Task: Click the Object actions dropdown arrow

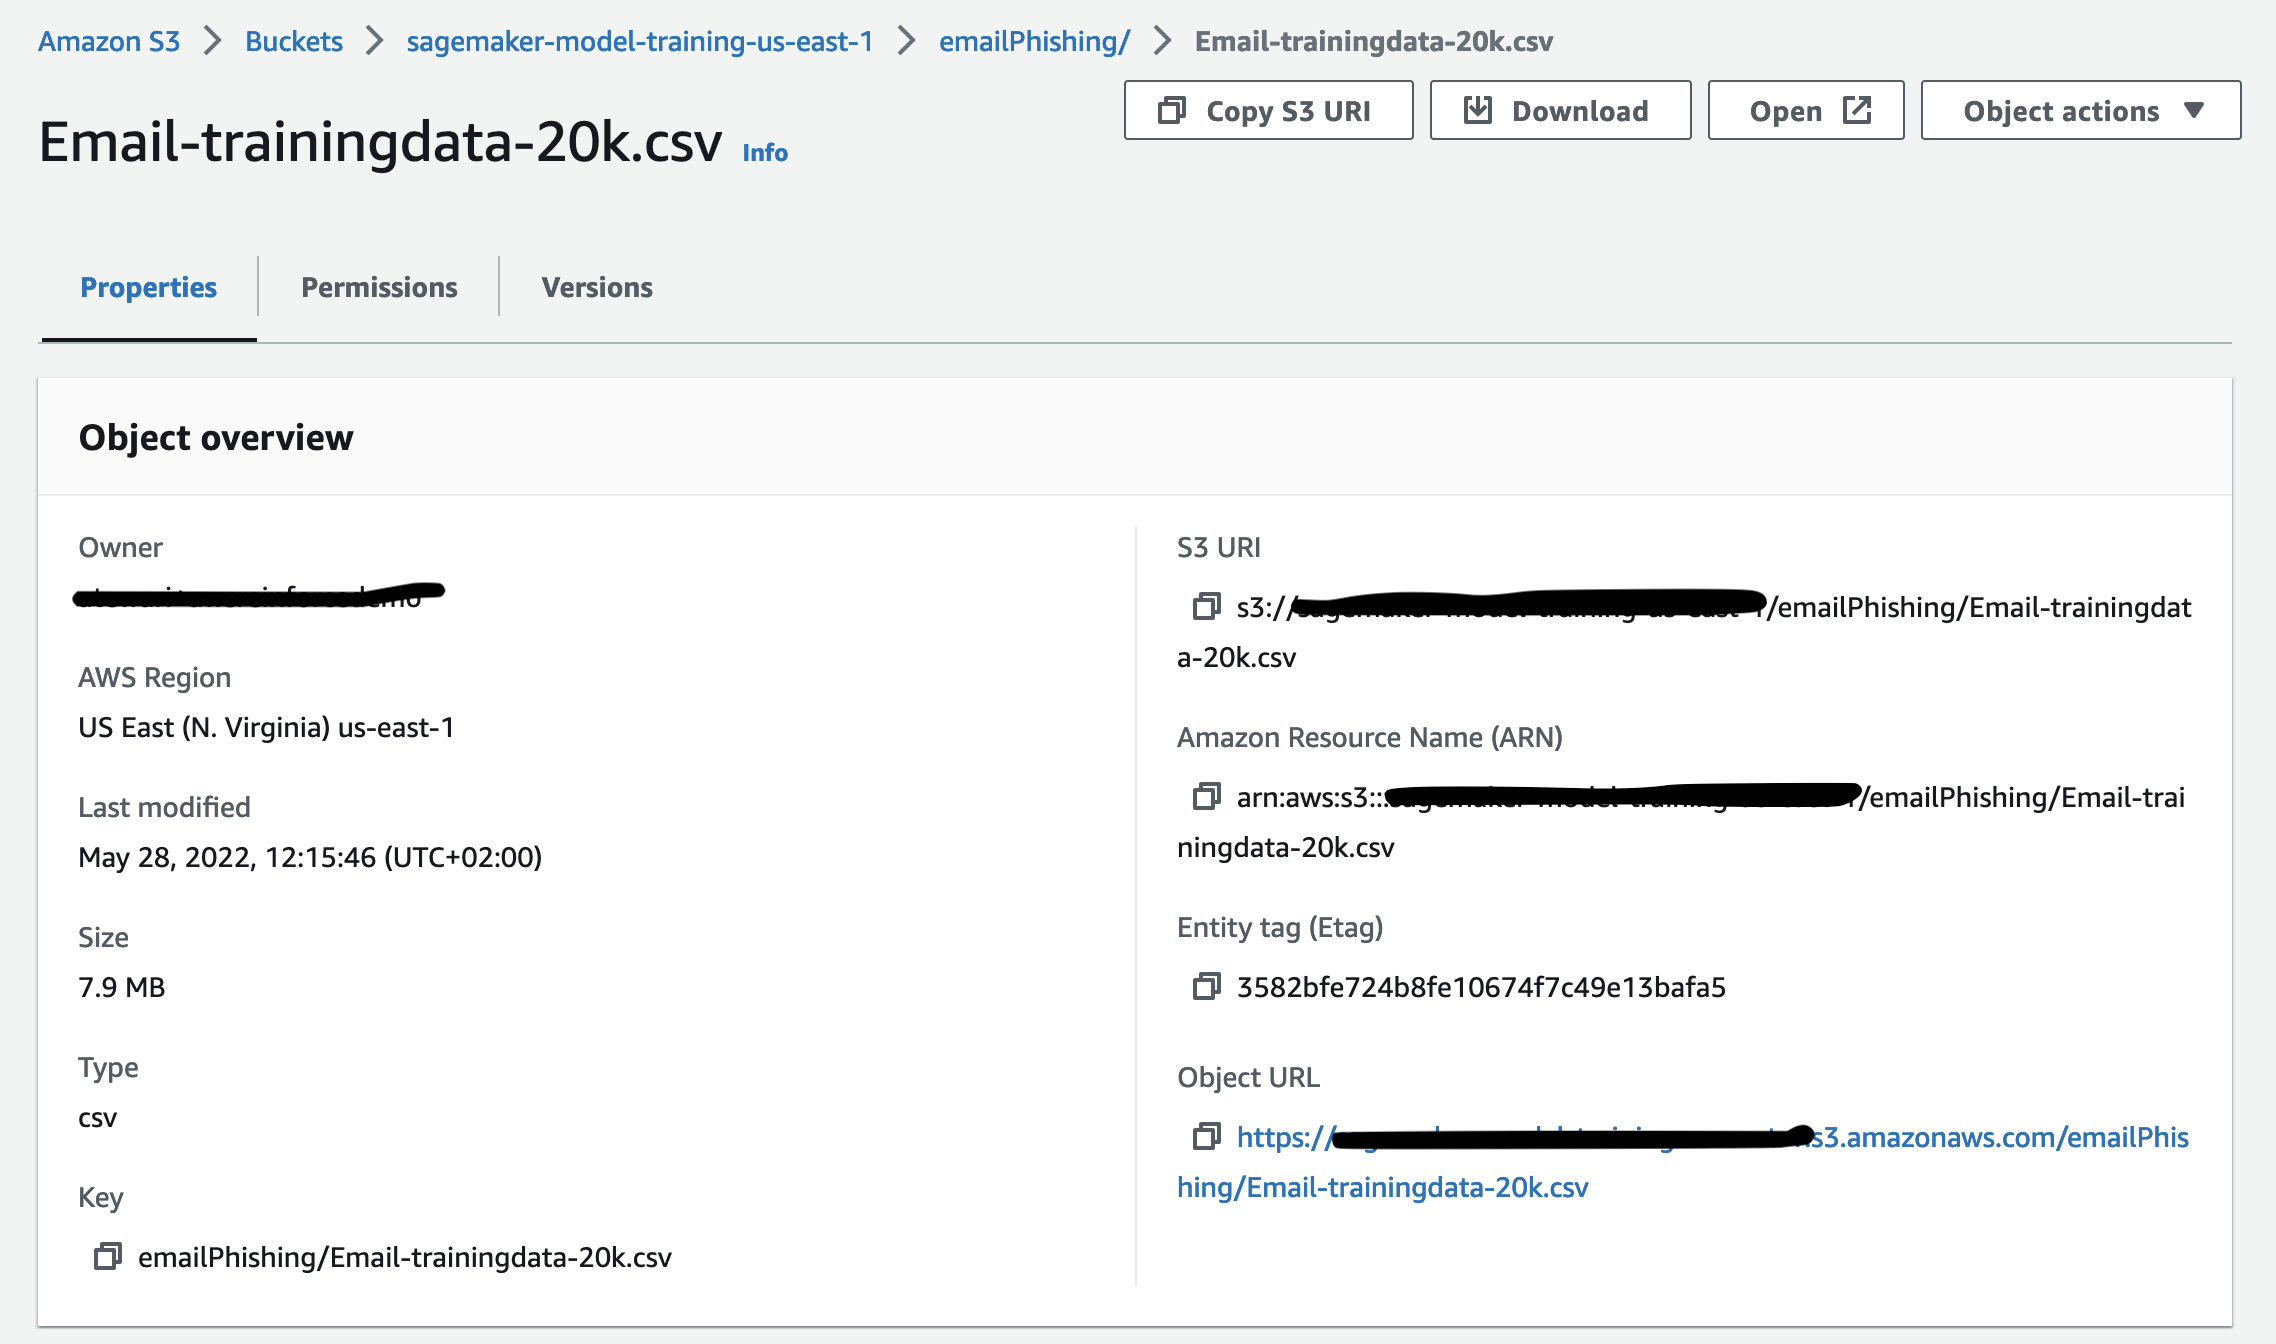Action: 2194,110
